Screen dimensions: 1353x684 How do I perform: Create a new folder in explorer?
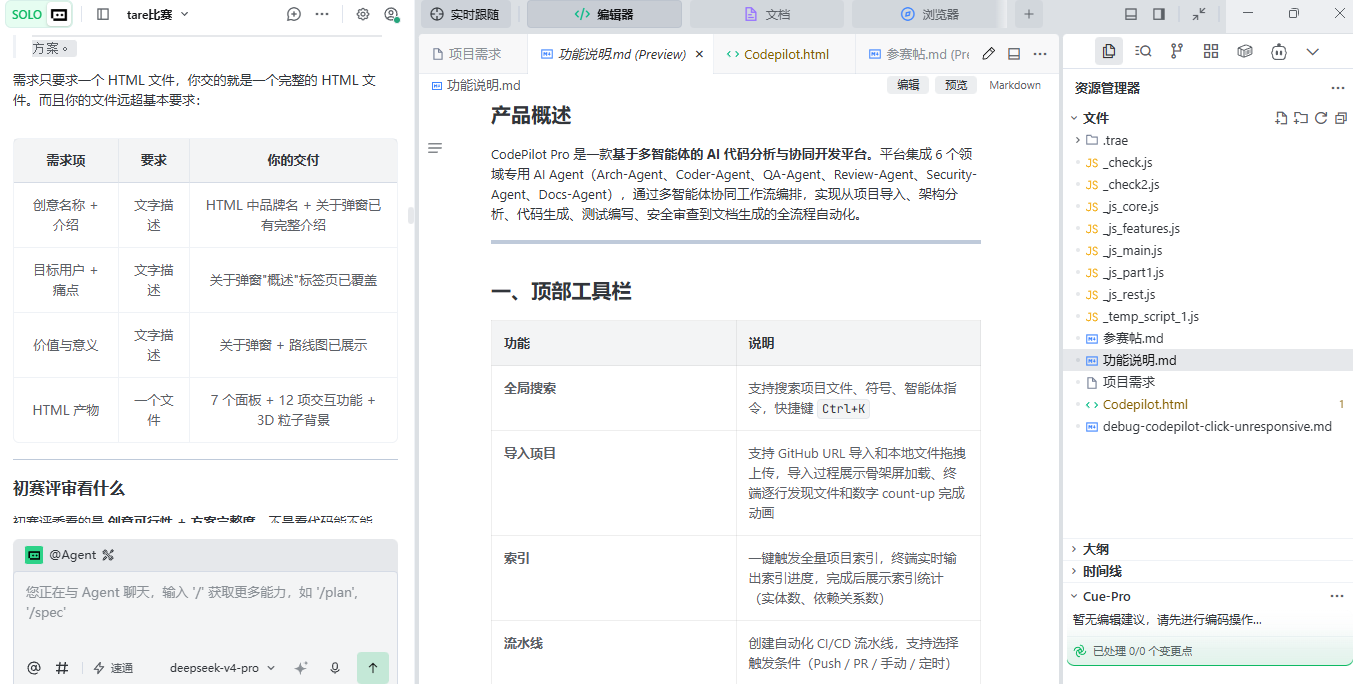(1301, 118)
